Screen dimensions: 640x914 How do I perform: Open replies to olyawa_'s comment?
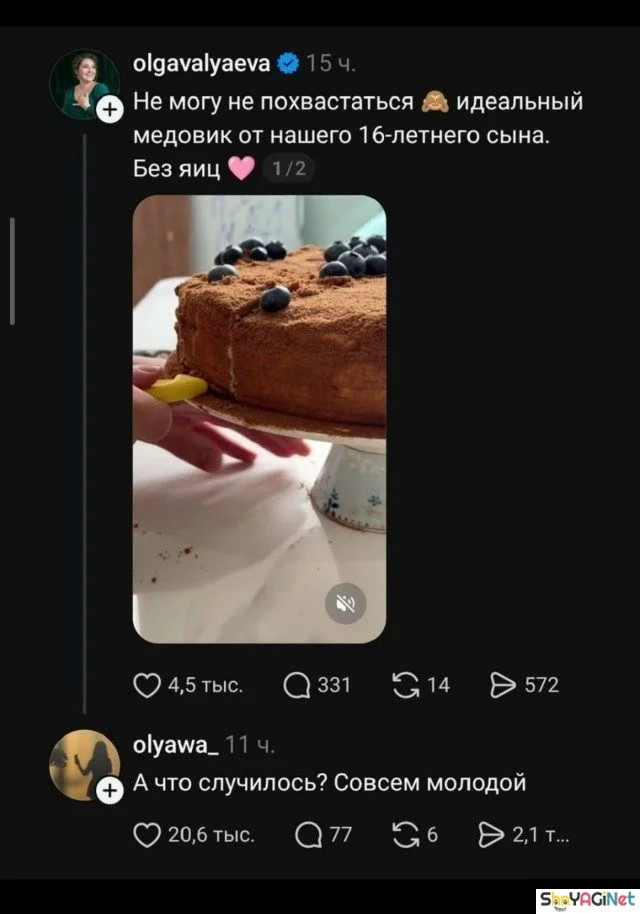pos(308,835)
